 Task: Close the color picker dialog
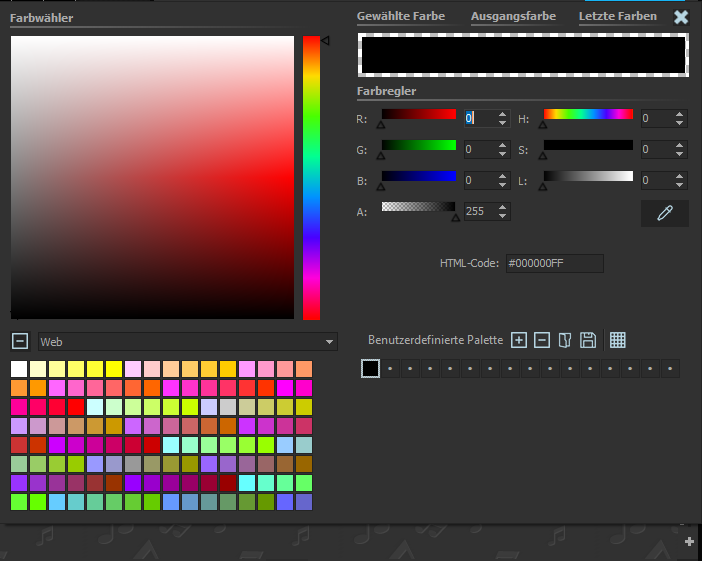click(x=681, y=17)
